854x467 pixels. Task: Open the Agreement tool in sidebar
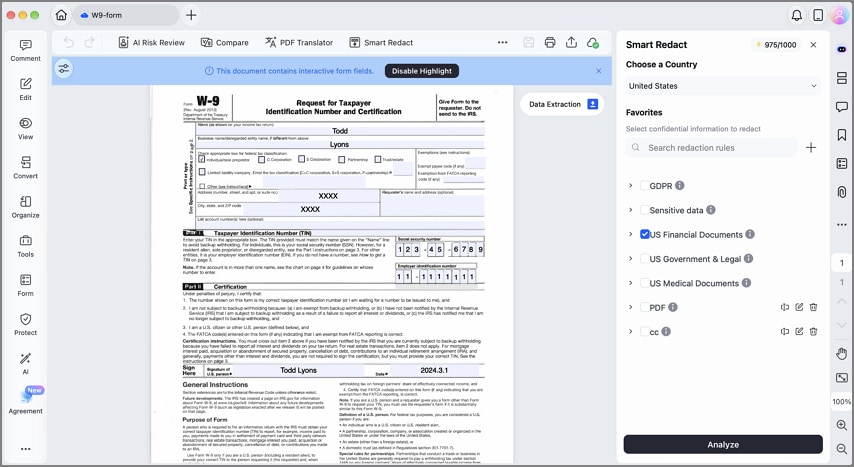26,401
